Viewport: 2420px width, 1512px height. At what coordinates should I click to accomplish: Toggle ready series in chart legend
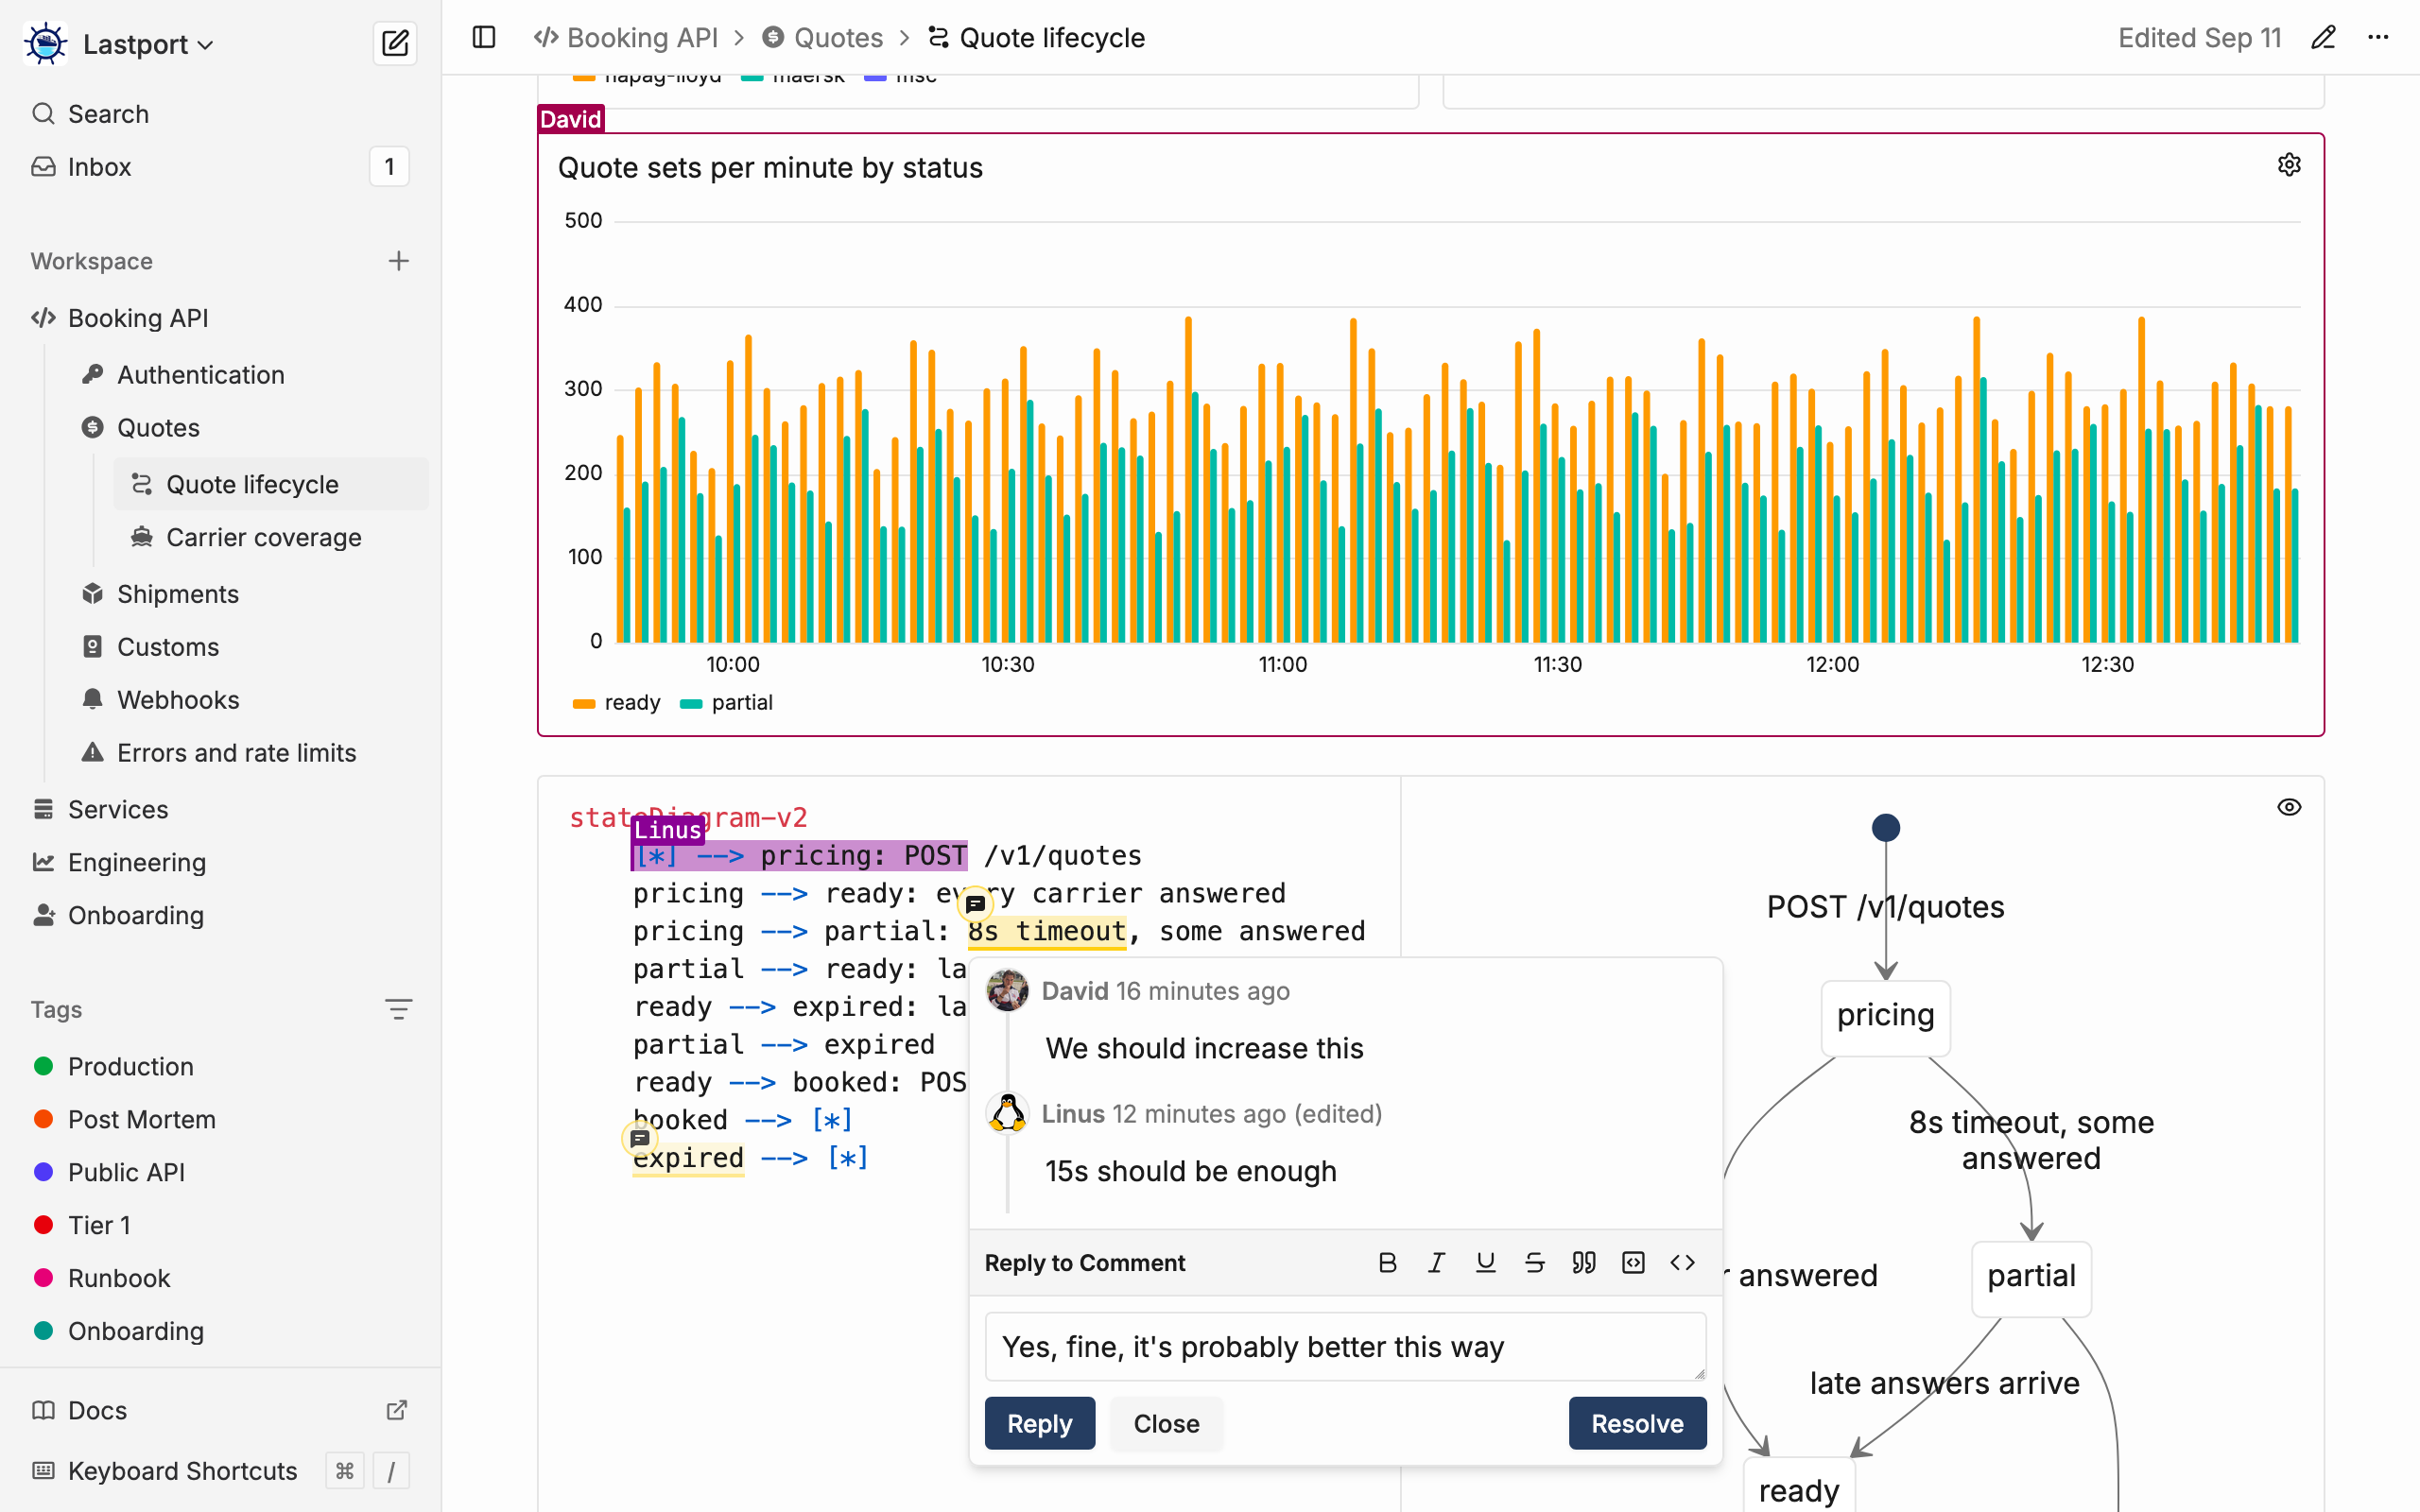coord(616,703)
